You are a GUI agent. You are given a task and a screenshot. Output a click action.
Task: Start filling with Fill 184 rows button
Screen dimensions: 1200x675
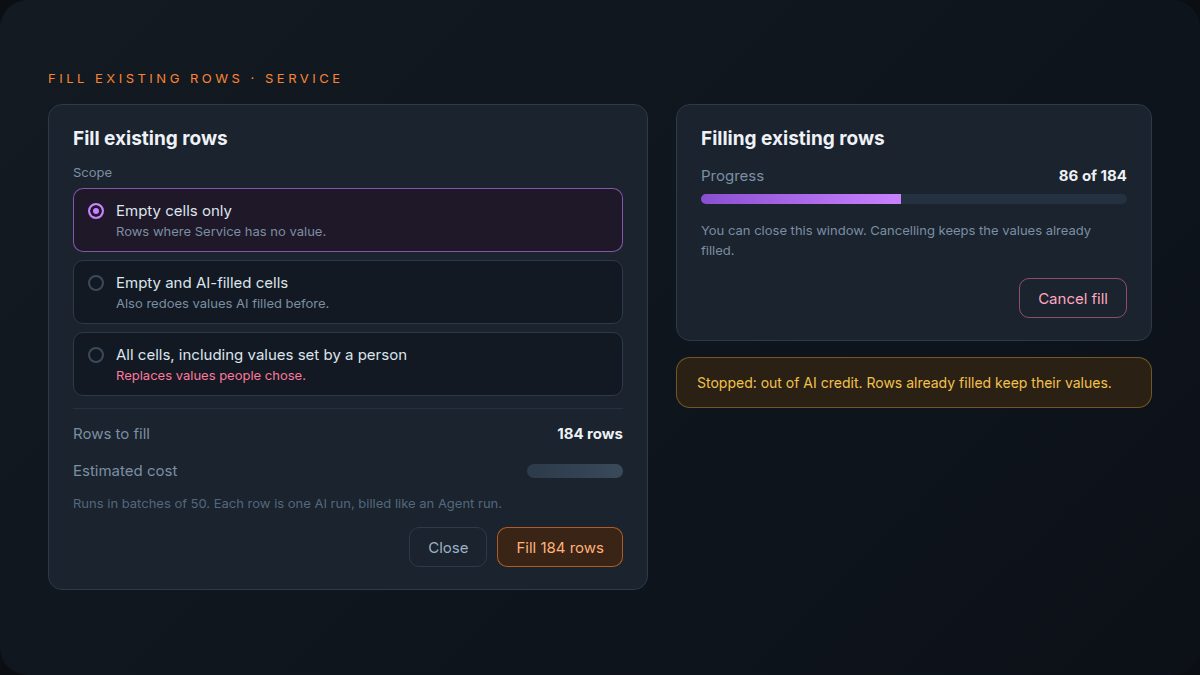point(560,547)
